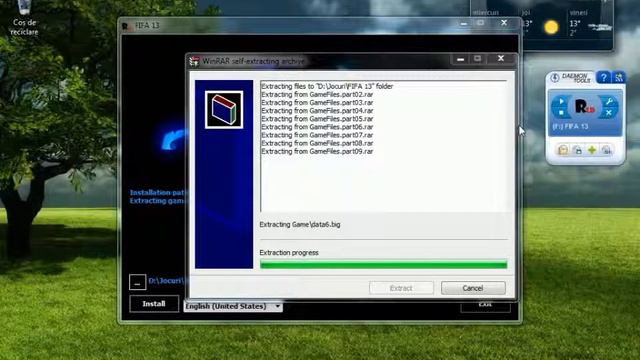Screen dimensions: 640x360
Task: Click Daemon Tools help question mark icon
Action: (x=603, y=77)
